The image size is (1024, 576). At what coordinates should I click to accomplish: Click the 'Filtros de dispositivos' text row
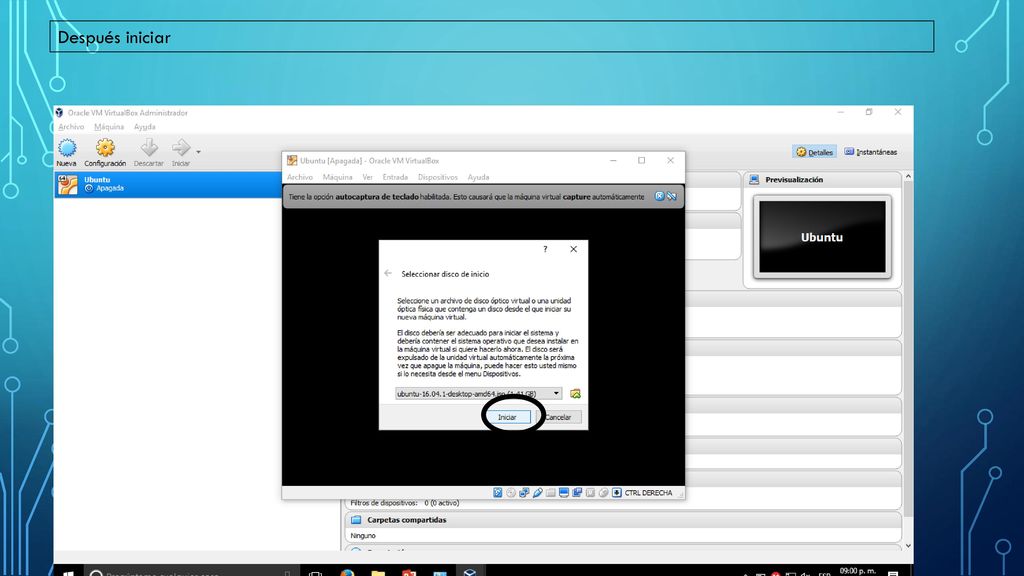click(405, 503)
